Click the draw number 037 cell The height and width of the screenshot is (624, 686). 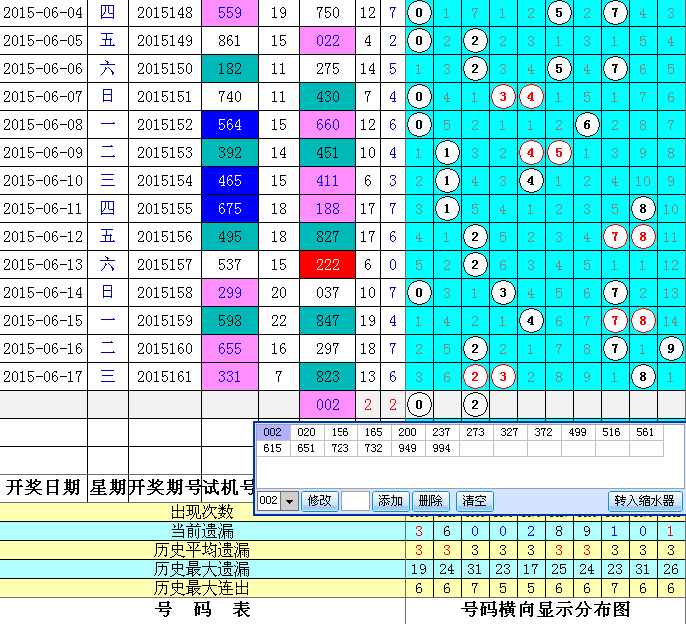[328, 293]
